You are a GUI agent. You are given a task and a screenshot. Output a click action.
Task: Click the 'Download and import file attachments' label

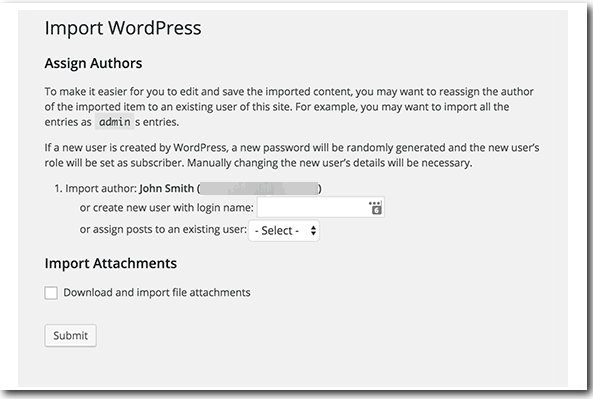click(157, 293)
